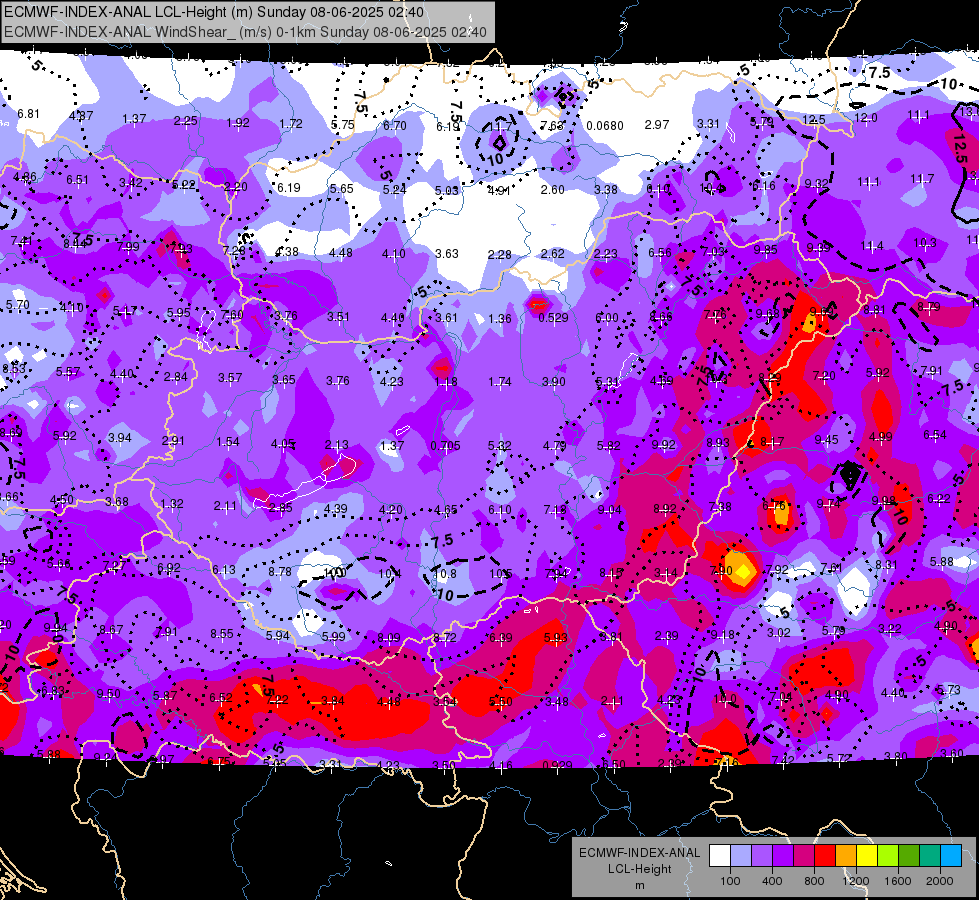Click the WindShear 0-1km title line
This screenshot has width=979, height=900.
point(245,32)
